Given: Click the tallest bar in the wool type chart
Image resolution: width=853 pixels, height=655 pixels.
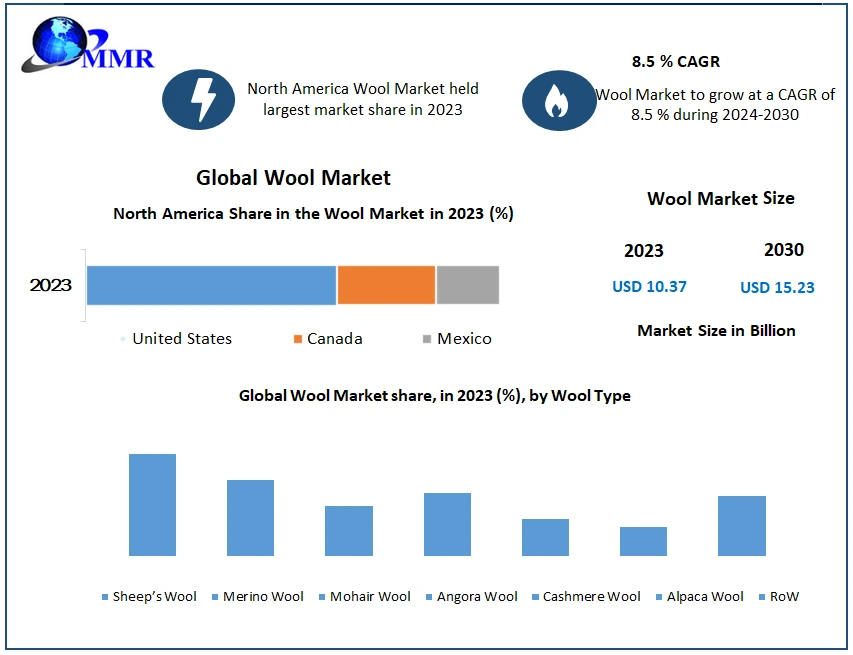Looking at the screenshot, I should click(152, 505).
